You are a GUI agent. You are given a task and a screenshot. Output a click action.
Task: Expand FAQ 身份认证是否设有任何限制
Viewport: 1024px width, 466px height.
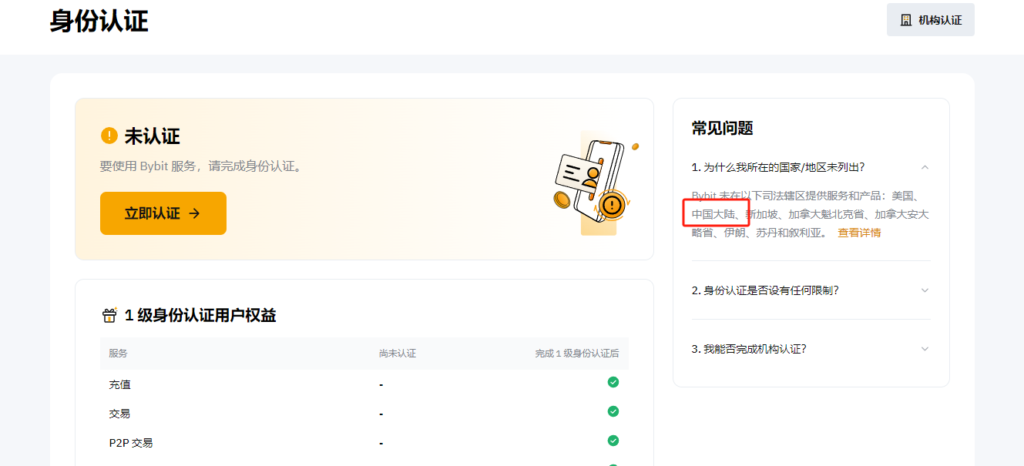pos(925,290)
